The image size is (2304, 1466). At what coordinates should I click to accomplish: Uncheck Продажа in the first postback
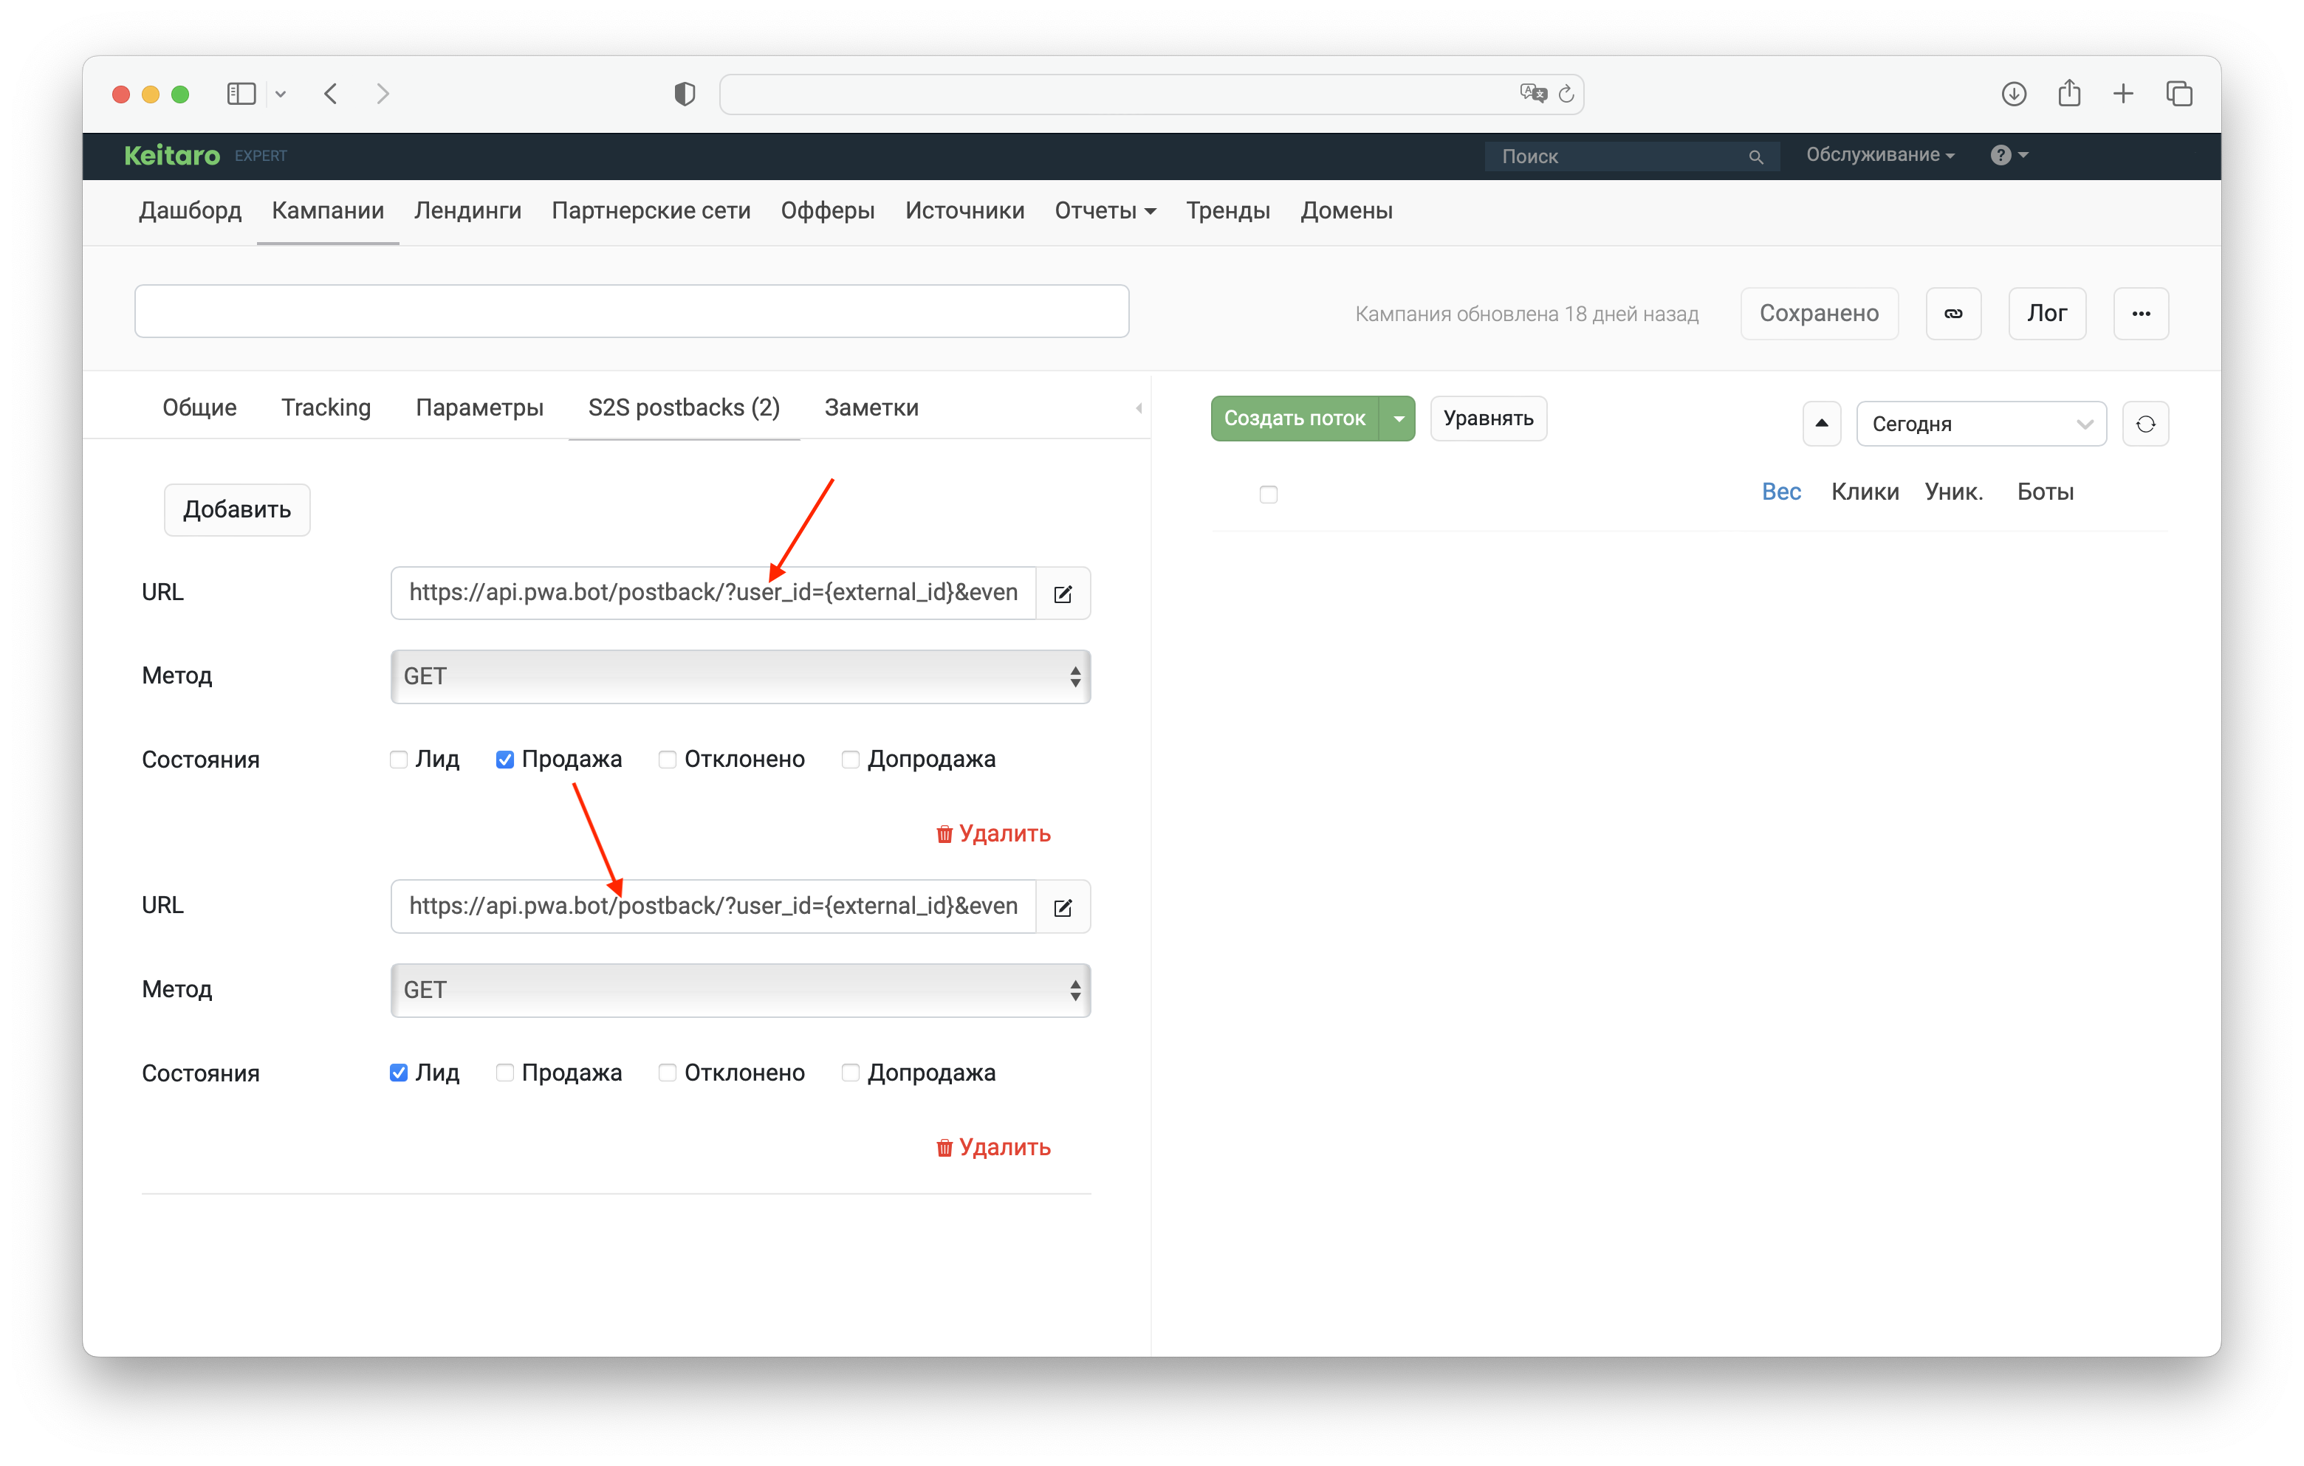(x=505, y=760)
